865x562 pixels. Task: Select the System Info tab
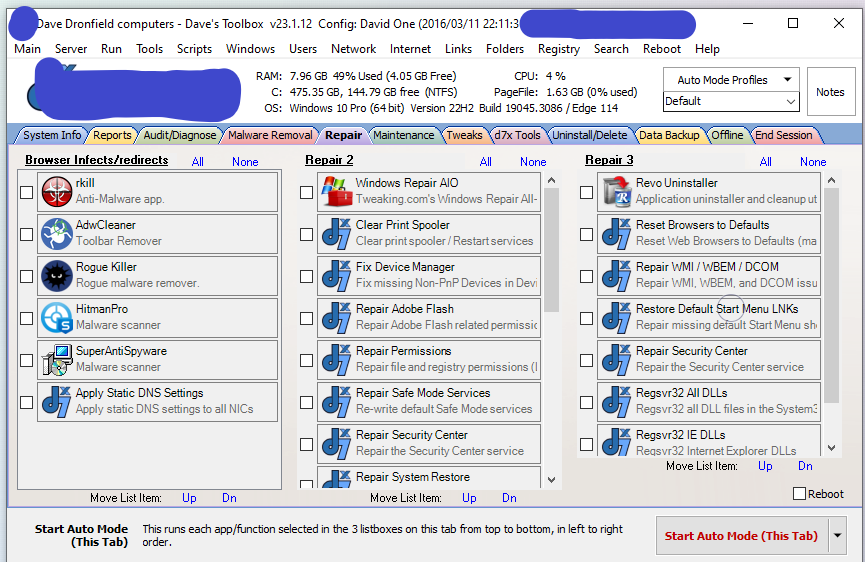coord(52,135)
